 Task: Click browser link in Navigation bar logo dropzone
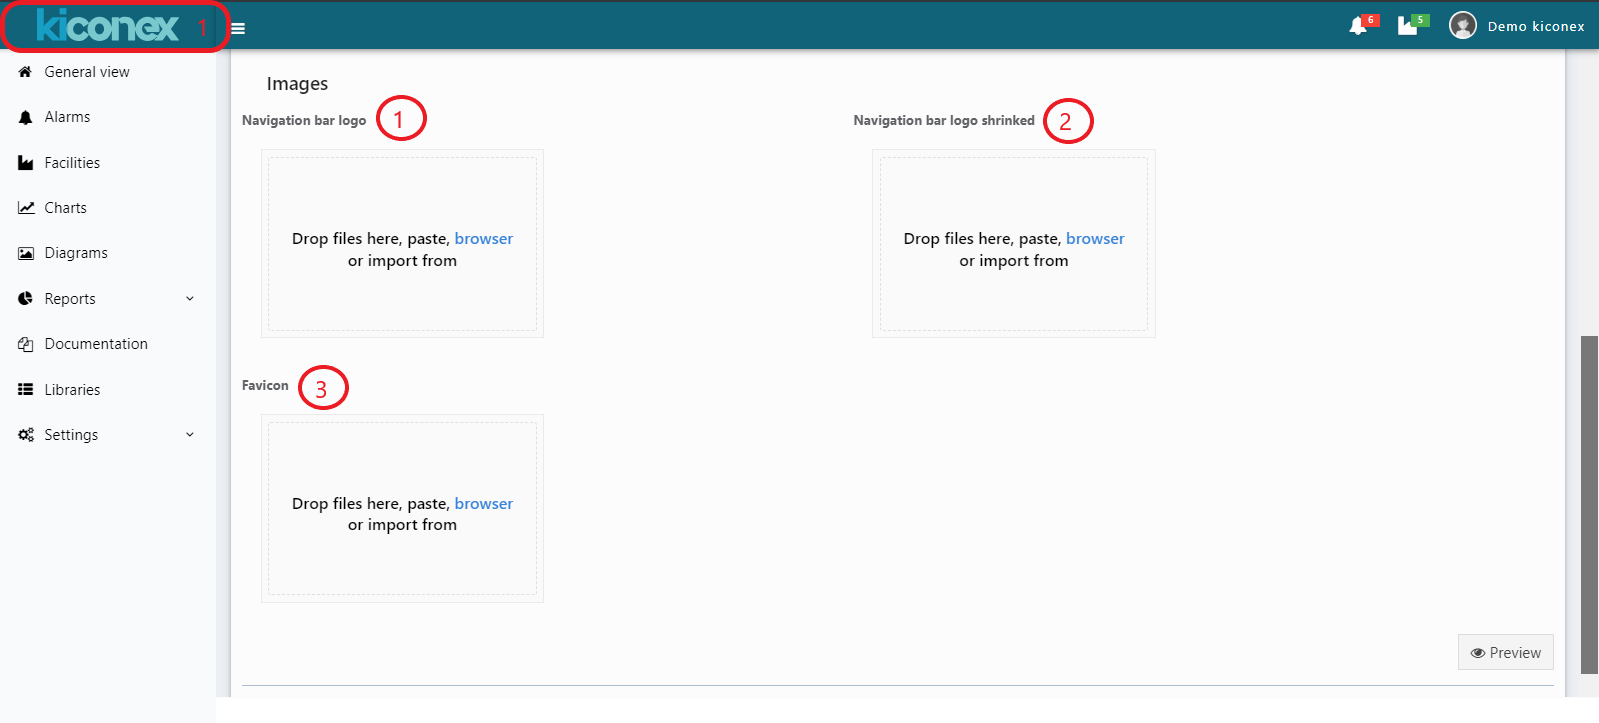484,239
